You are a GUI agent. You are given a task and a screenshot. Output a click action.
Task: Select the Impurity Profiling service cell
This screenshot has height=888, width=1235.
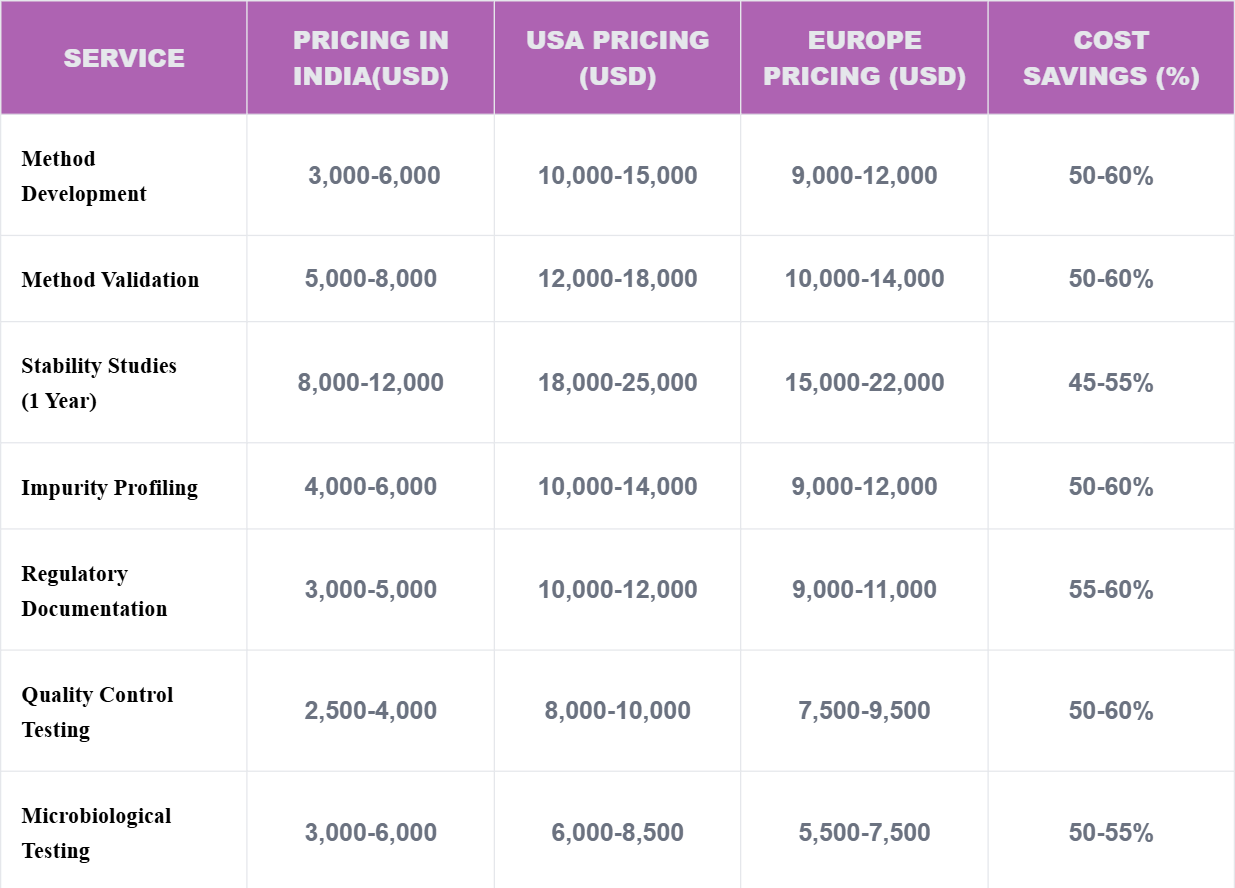[x=110, y=488]
